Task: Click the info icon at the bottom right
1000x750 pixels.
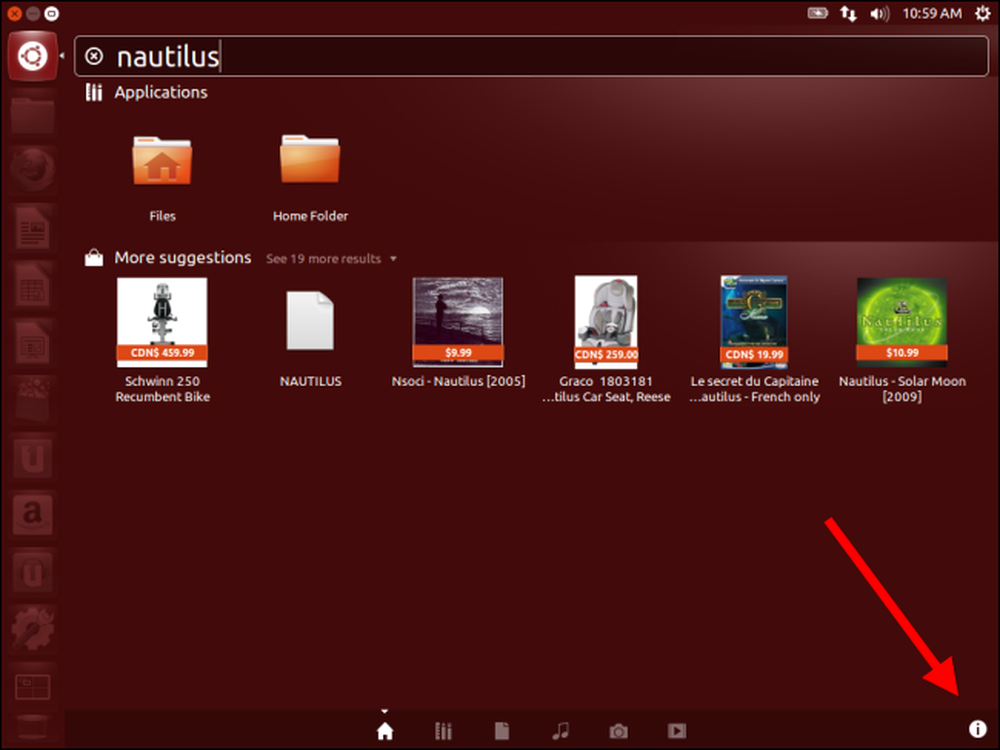Action: [x=978, y=729]
